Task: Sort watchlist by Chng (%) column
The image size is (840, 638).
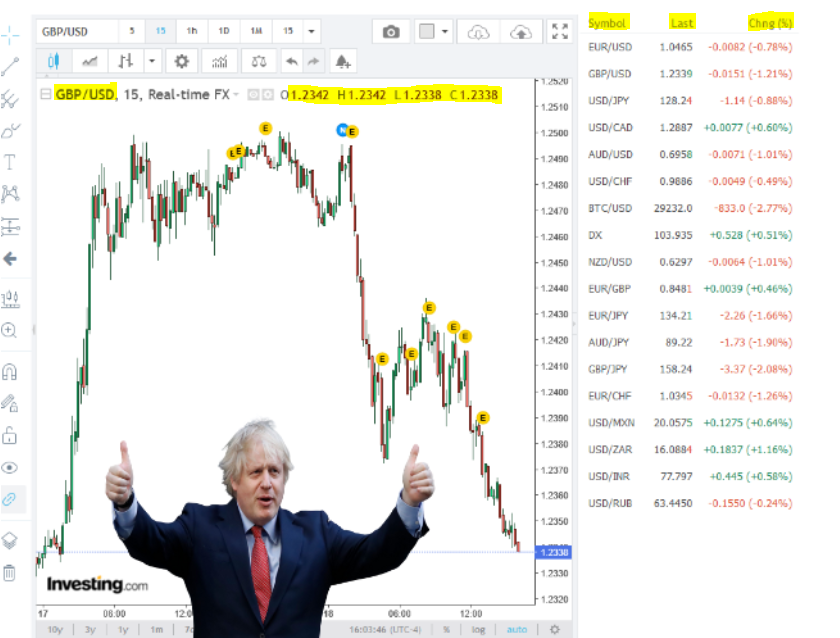Action: pyautogui.click(x=770, y=23)
